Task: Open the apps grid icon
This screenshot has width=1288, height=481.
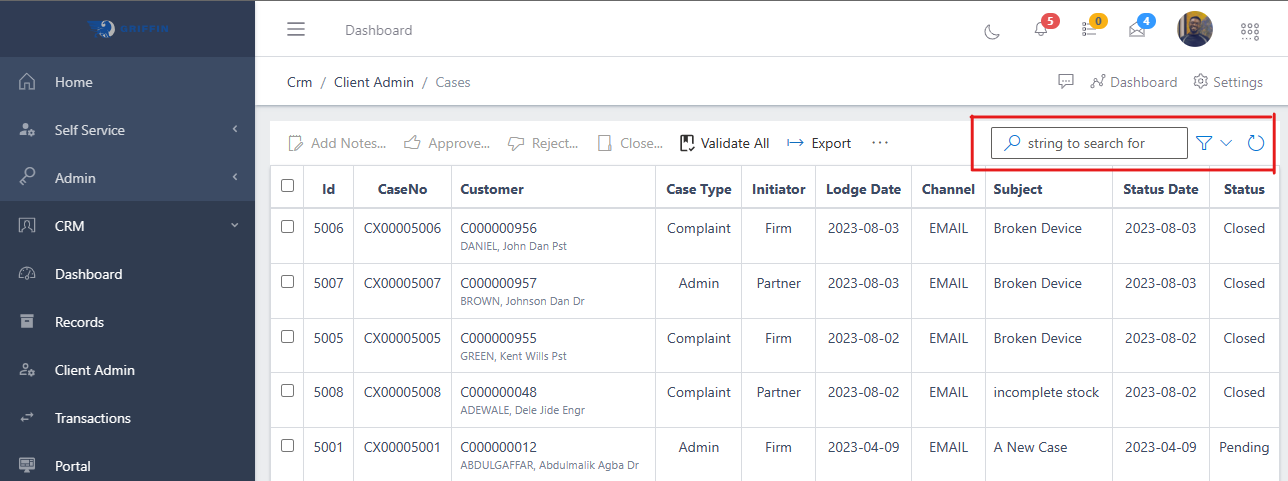Action: (x=1250, y=31)
